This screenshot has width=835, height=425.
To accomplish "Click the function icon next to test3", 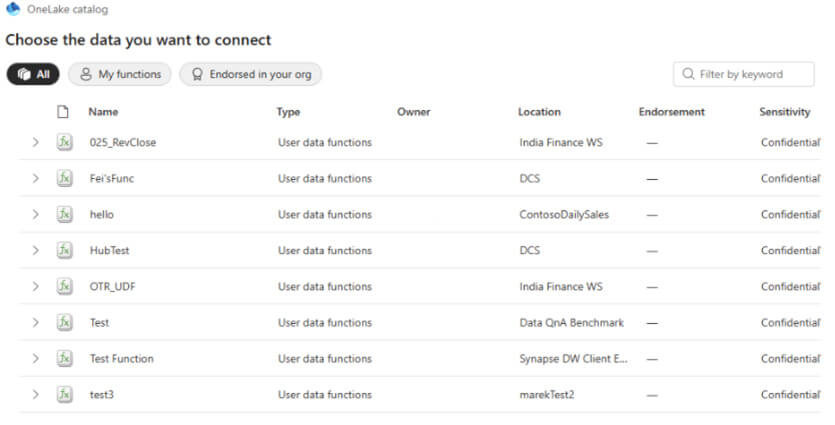I will coord(64,395).
